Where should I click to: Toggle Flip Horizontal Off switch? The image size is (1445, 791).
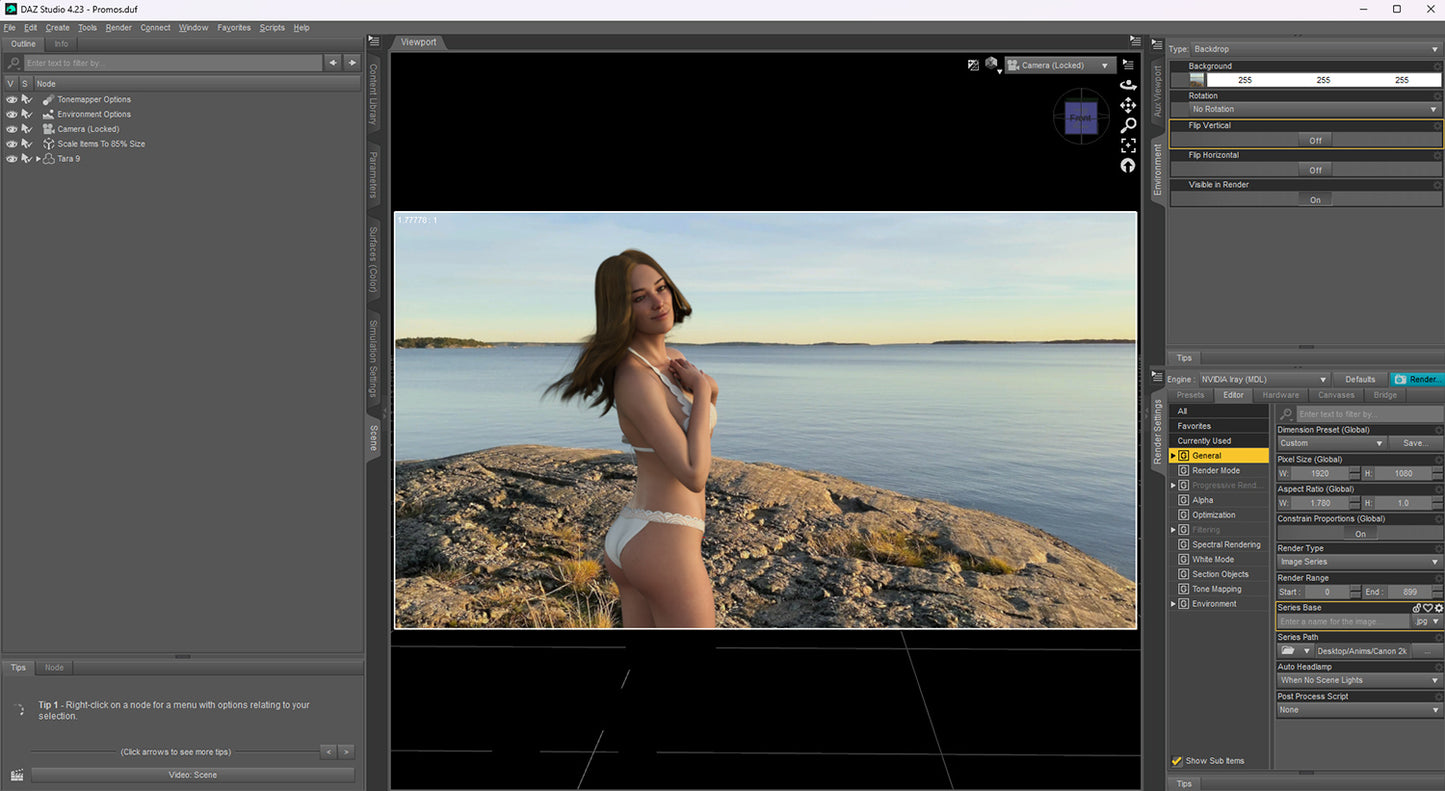pyautogui.click(x=1315, y=170)
